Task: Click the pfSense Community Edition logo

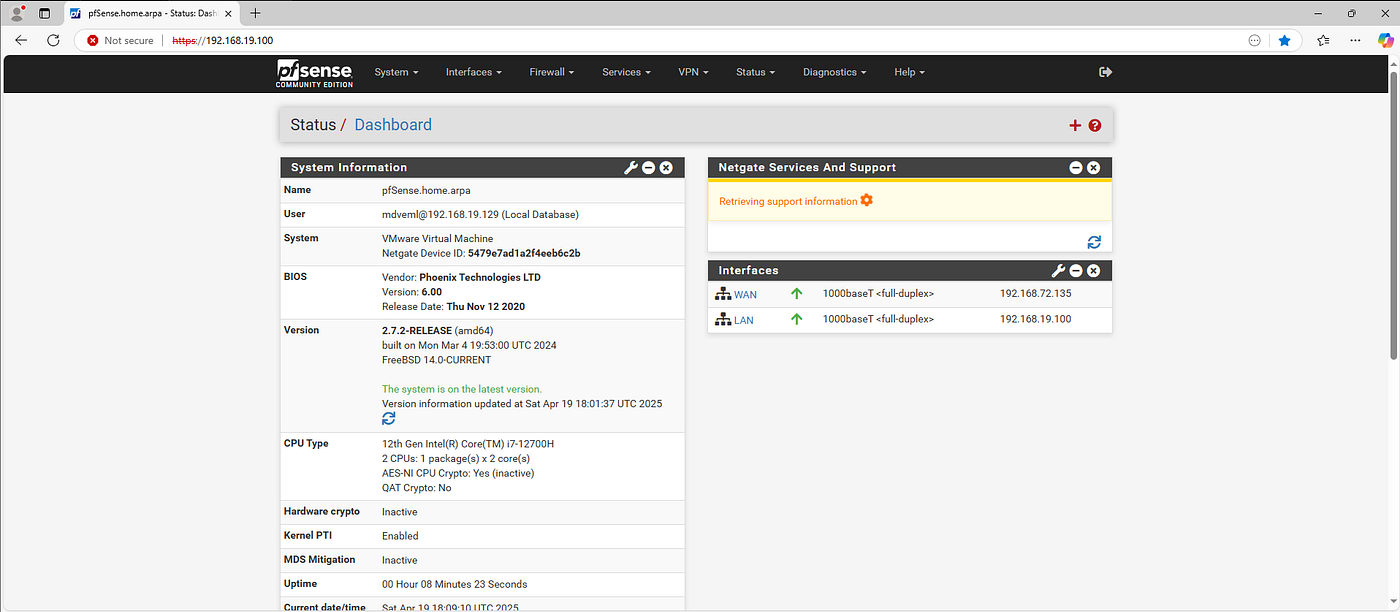Action: point(315,73)
